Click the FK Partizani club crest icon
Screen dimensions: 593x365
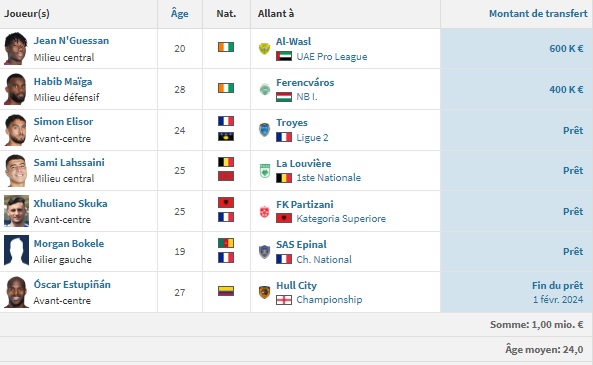pos(264,212)
